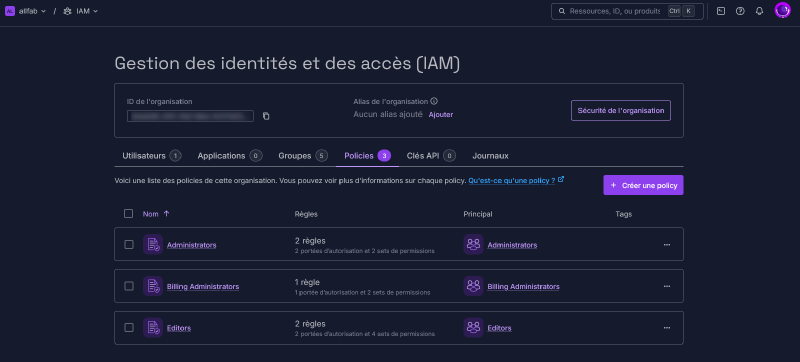Image resolution: width=800 pixels, height=362 pixels.
Task: Open the Editors policy name link
Action: pyautogui.click(x=179, y=328)
